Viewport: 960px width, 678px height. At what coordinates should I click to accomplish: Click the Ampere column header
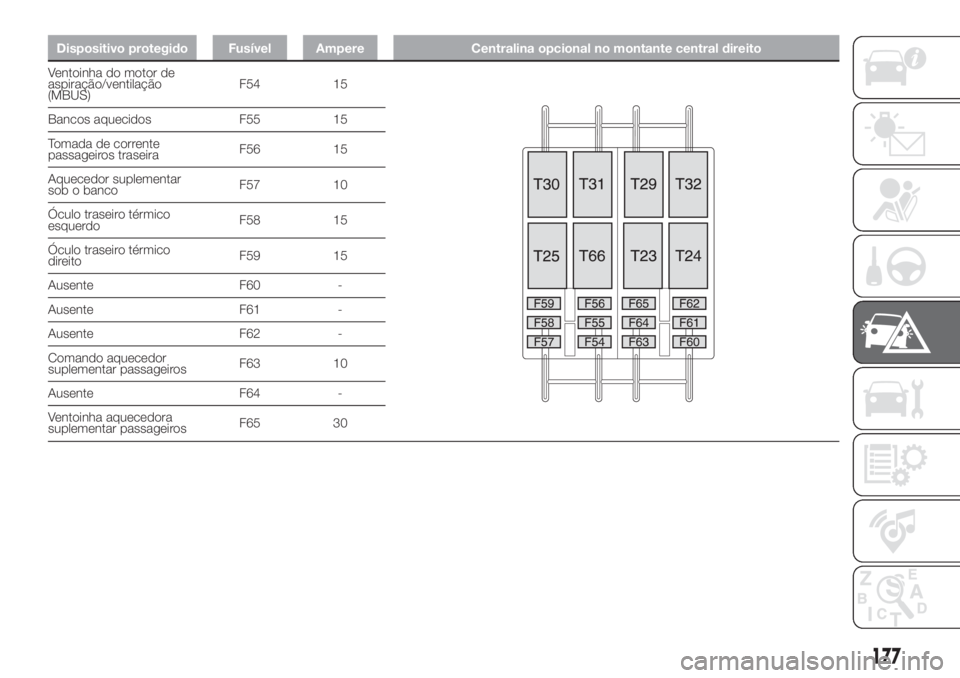tap(340, 48)
